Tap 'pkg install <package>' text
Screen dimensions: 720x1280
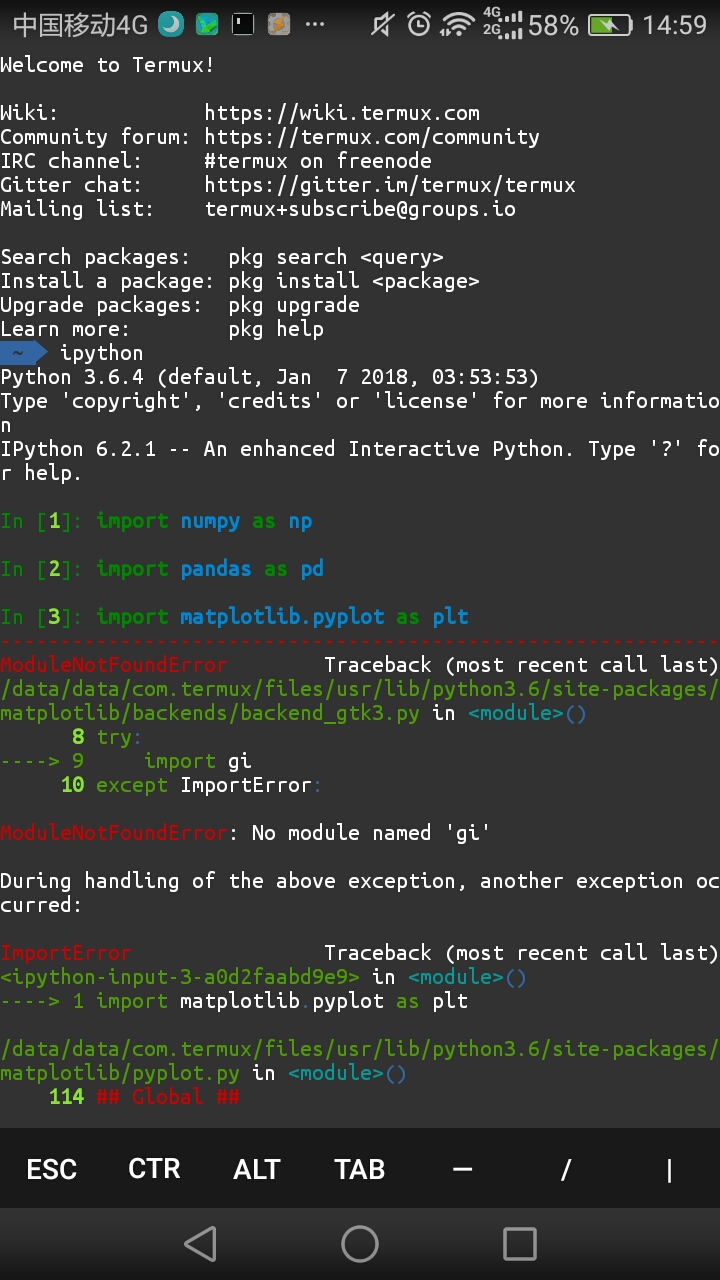click(354, 281)
